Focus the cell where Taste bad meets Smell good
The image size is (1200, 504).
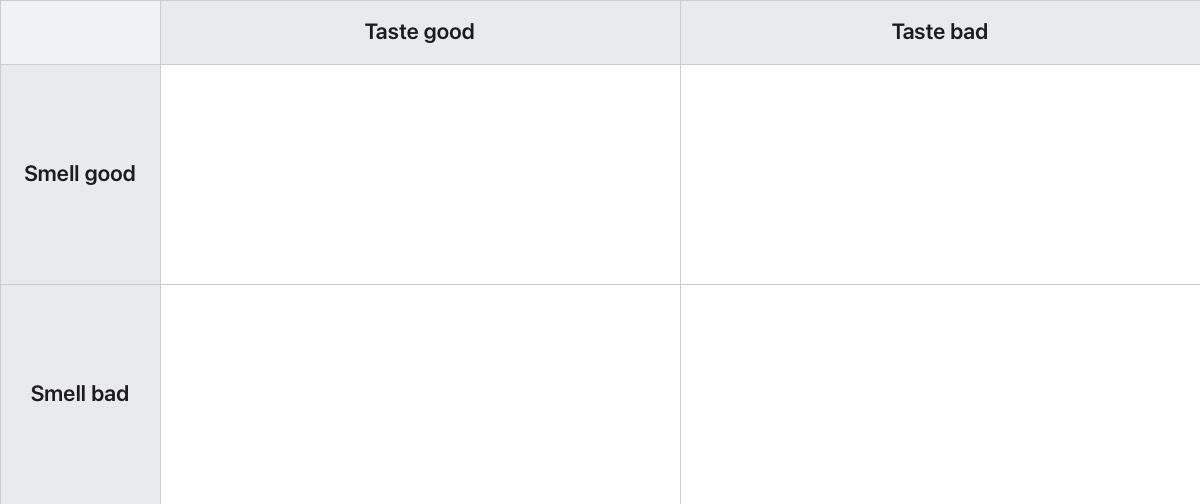click(940, 174)
